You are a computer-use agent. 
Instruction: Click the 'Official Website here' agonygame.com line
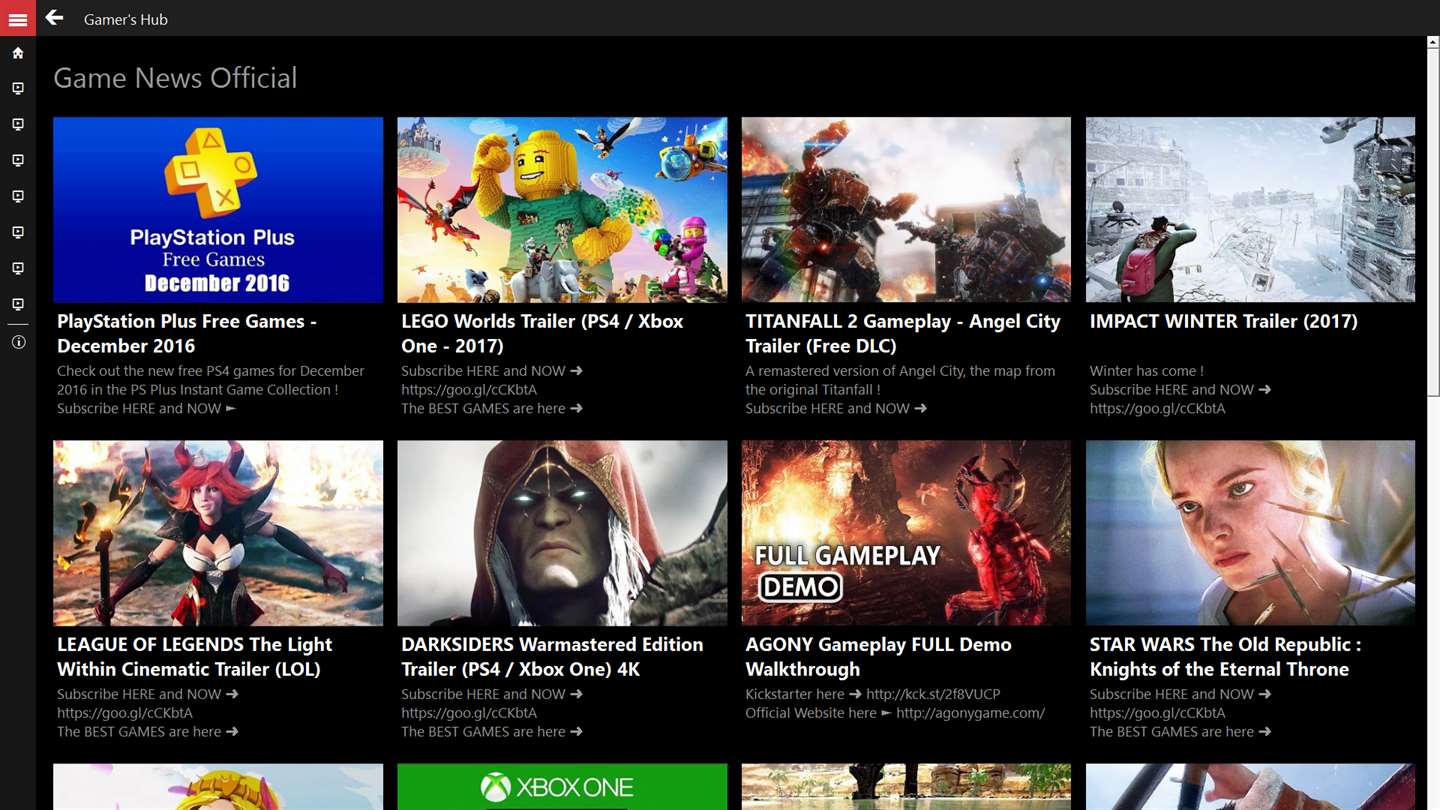(x=895, y=713)
